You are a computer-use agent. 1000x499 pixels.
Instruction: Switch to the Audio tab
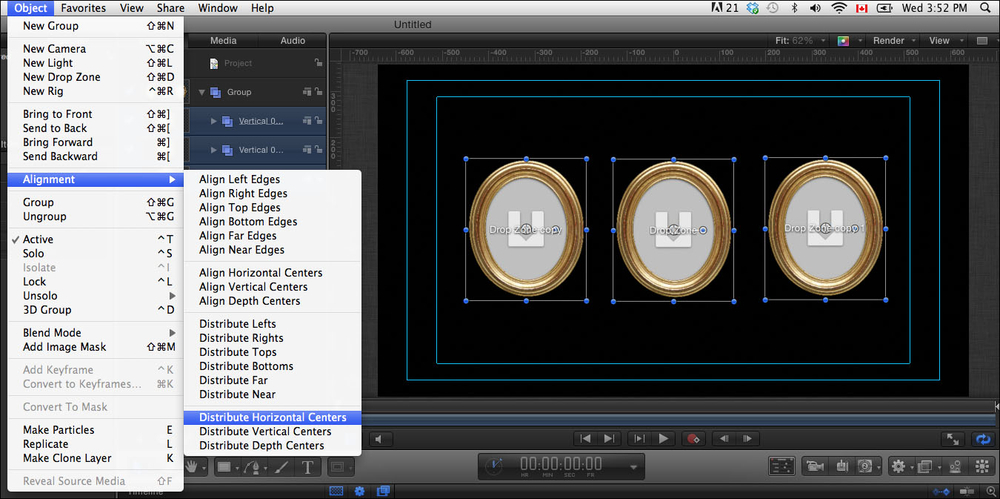pyautogui.click(x=292, y=41)
